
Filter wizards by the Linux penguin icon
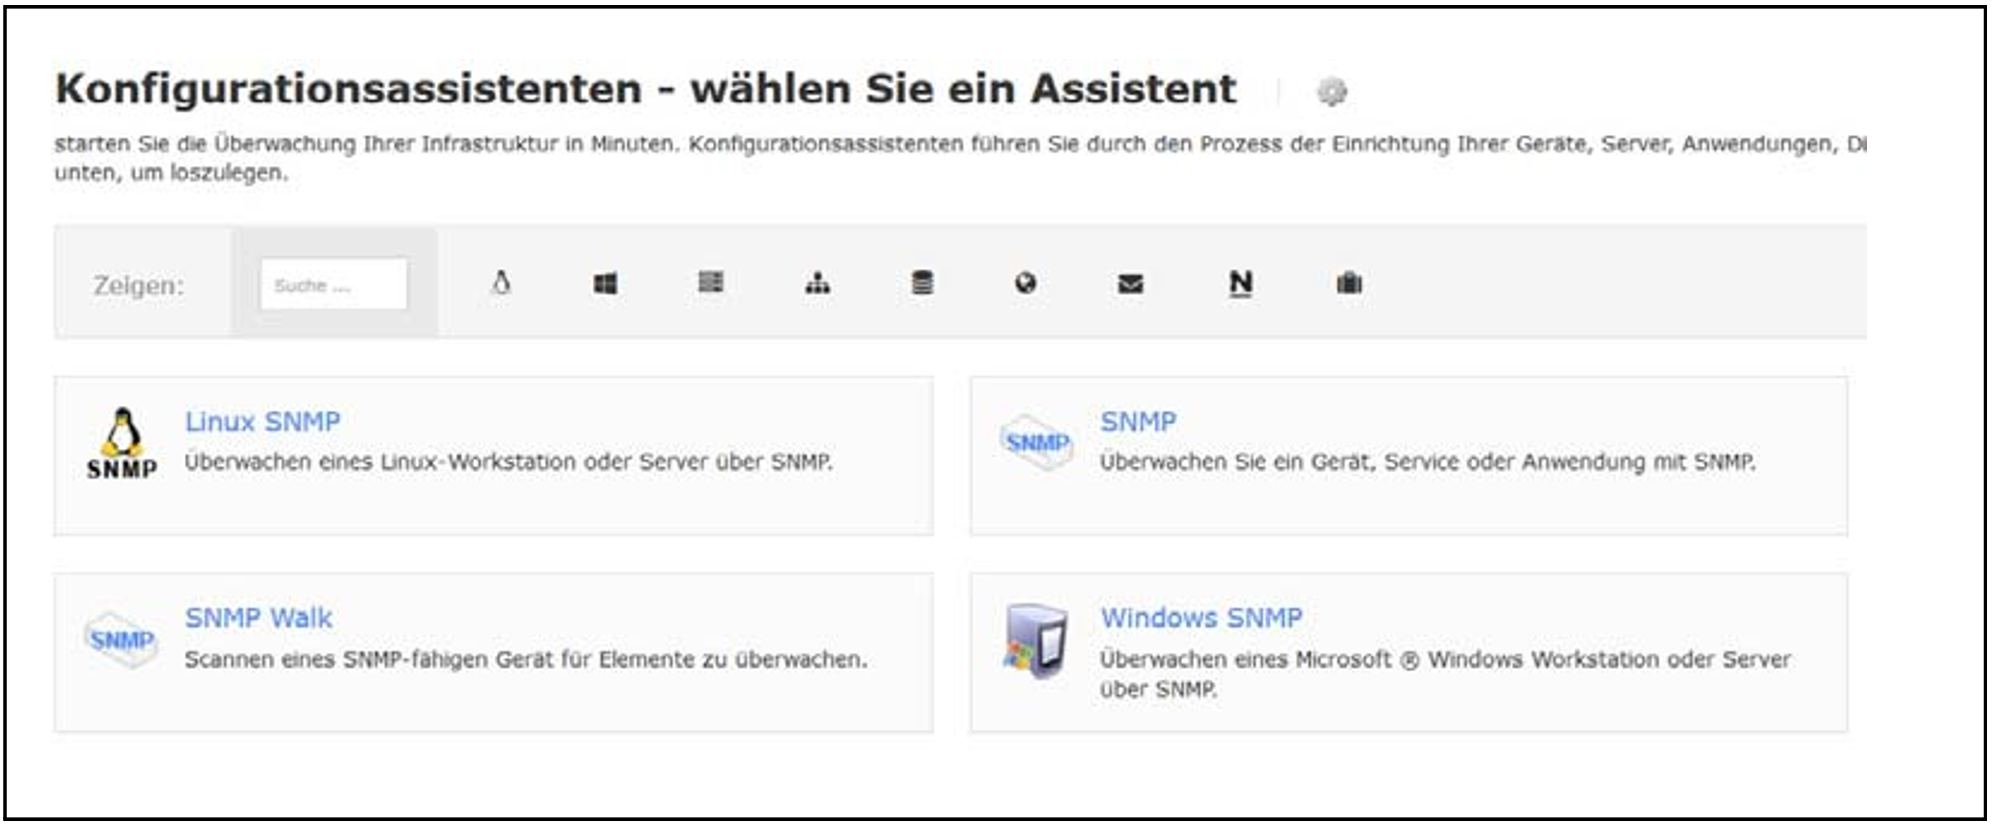501,283
